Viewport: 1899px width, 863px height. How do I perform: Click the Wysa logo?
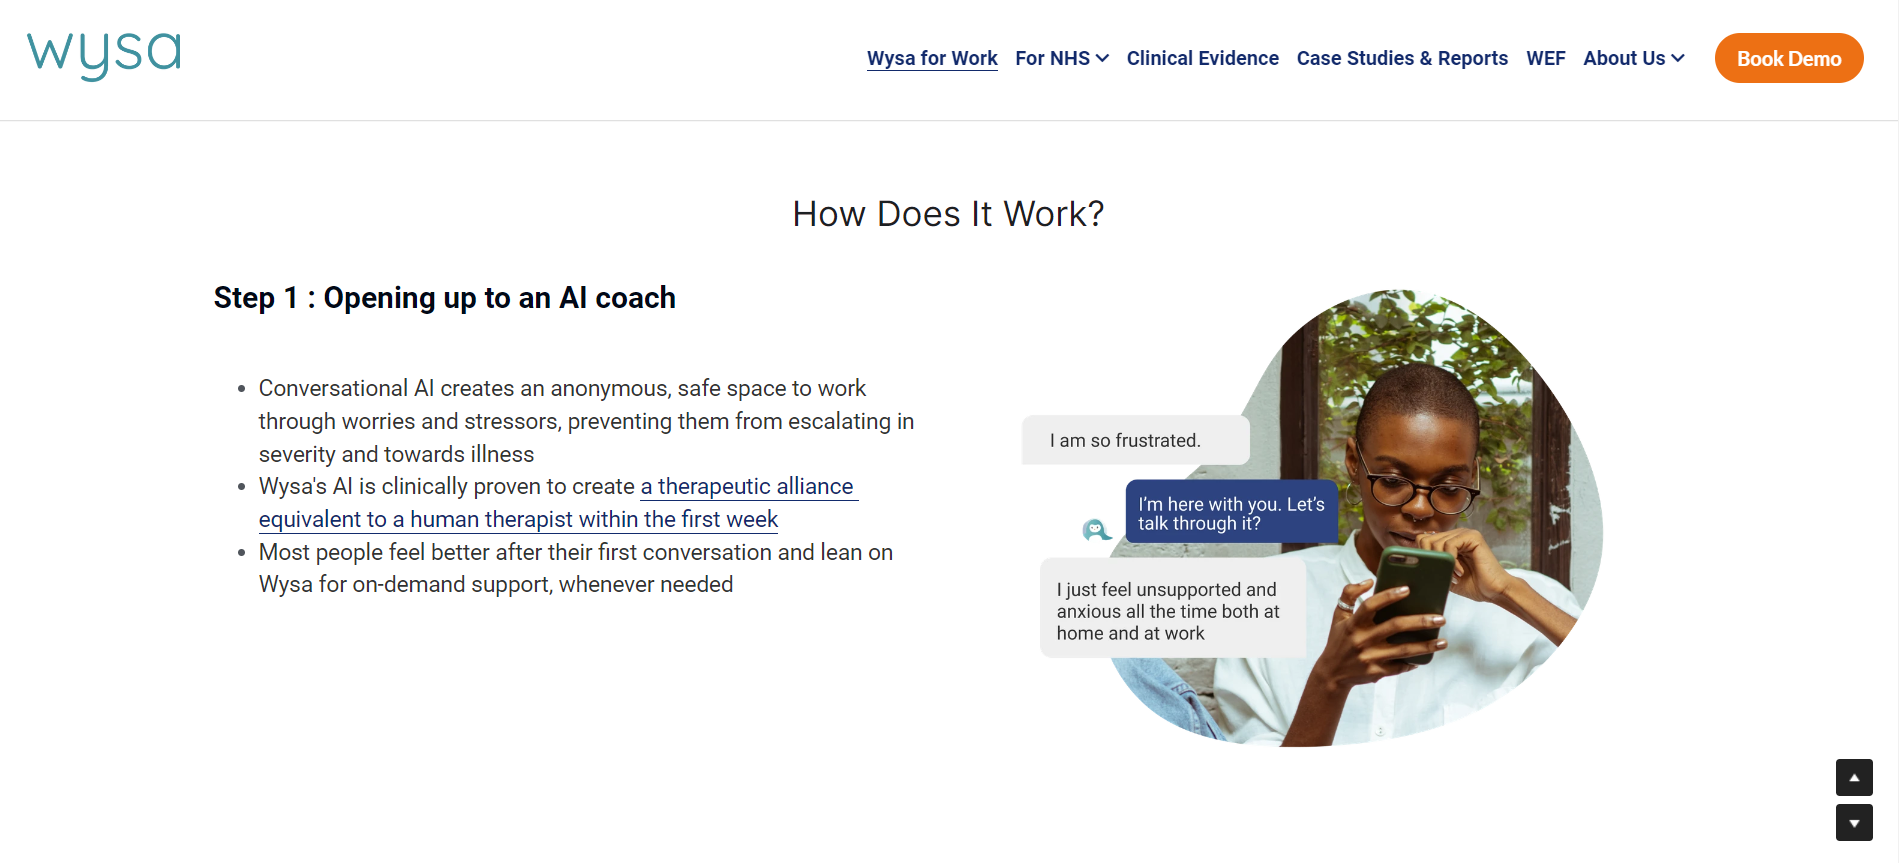pyautogui.click(x=104, y=56)
